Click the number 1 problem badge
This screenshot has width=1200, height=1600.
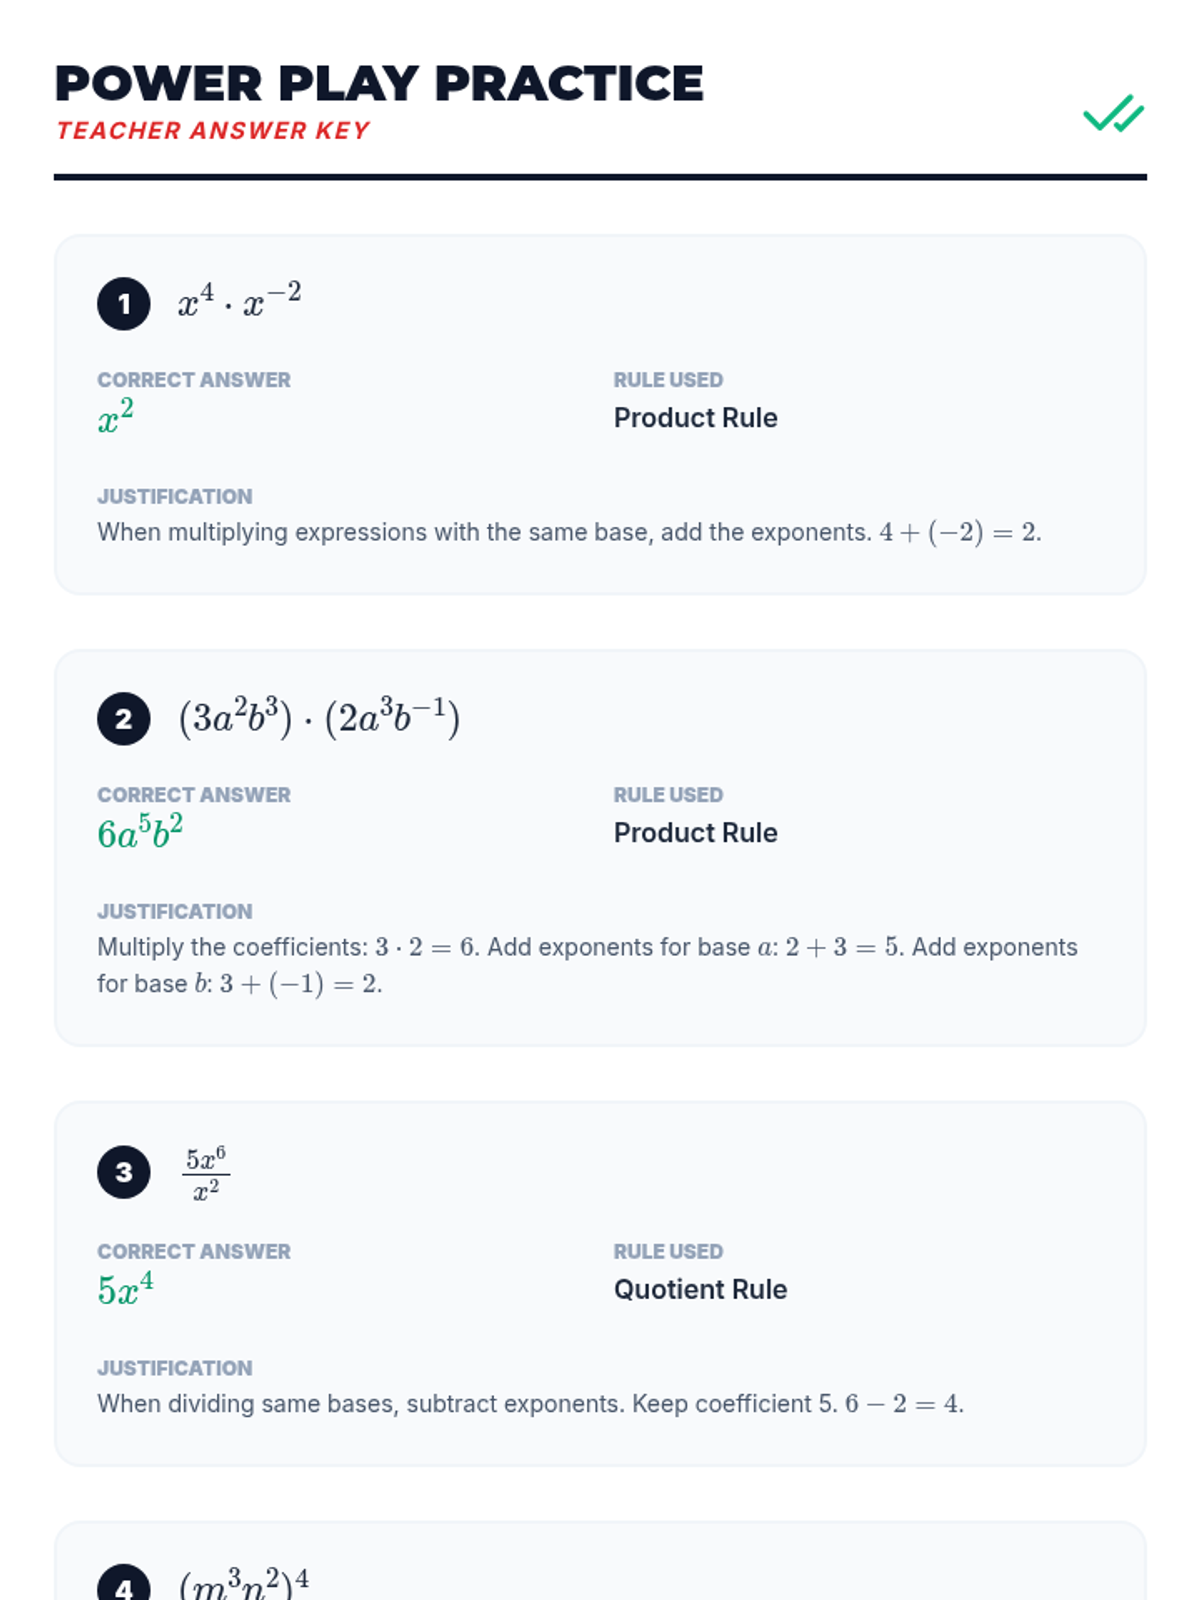pyautogui.click(x=124, y=304)
